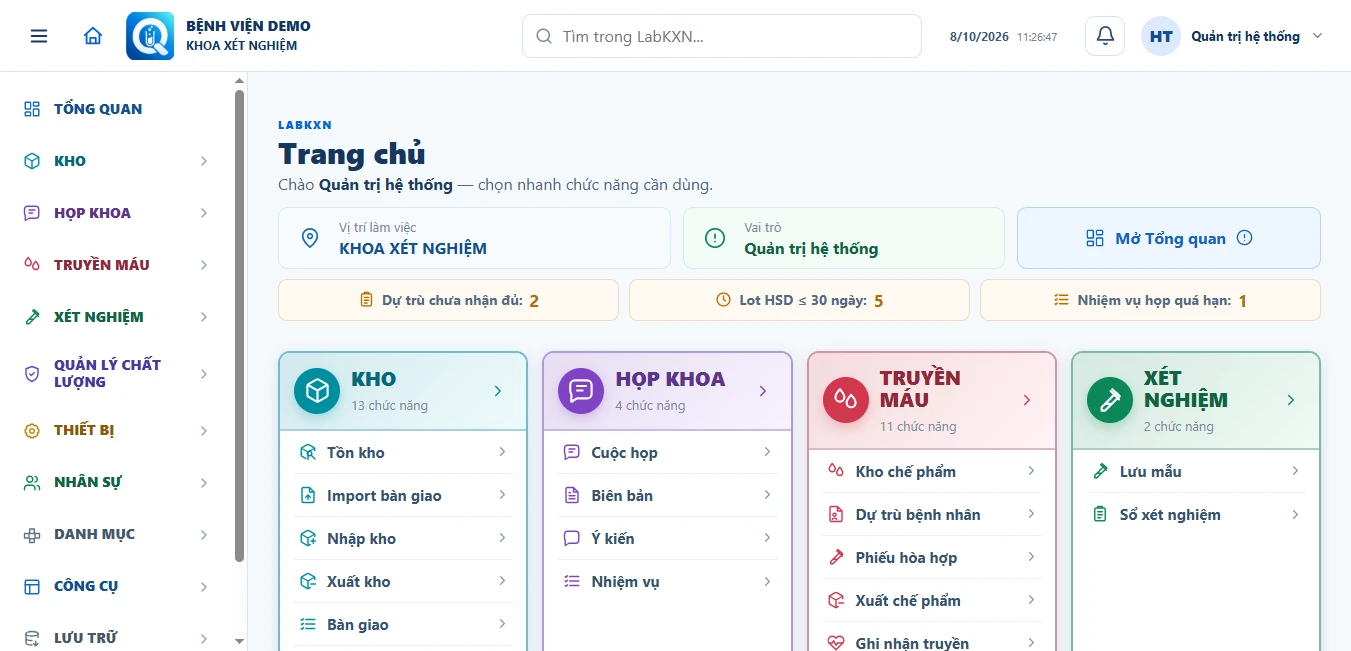Screen dimensions: 1351x651
Task: Click the Biên bản document icon
Action: coord(572,496)
